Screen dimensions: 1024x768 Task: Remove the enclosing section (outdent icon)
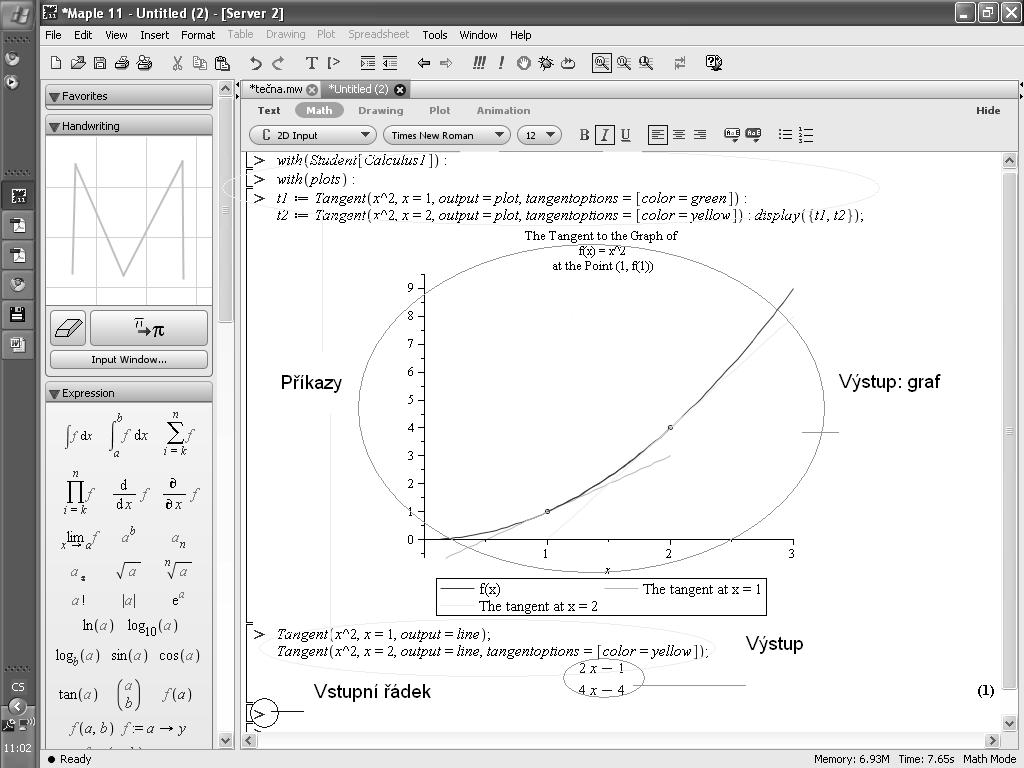pos(390,63)
